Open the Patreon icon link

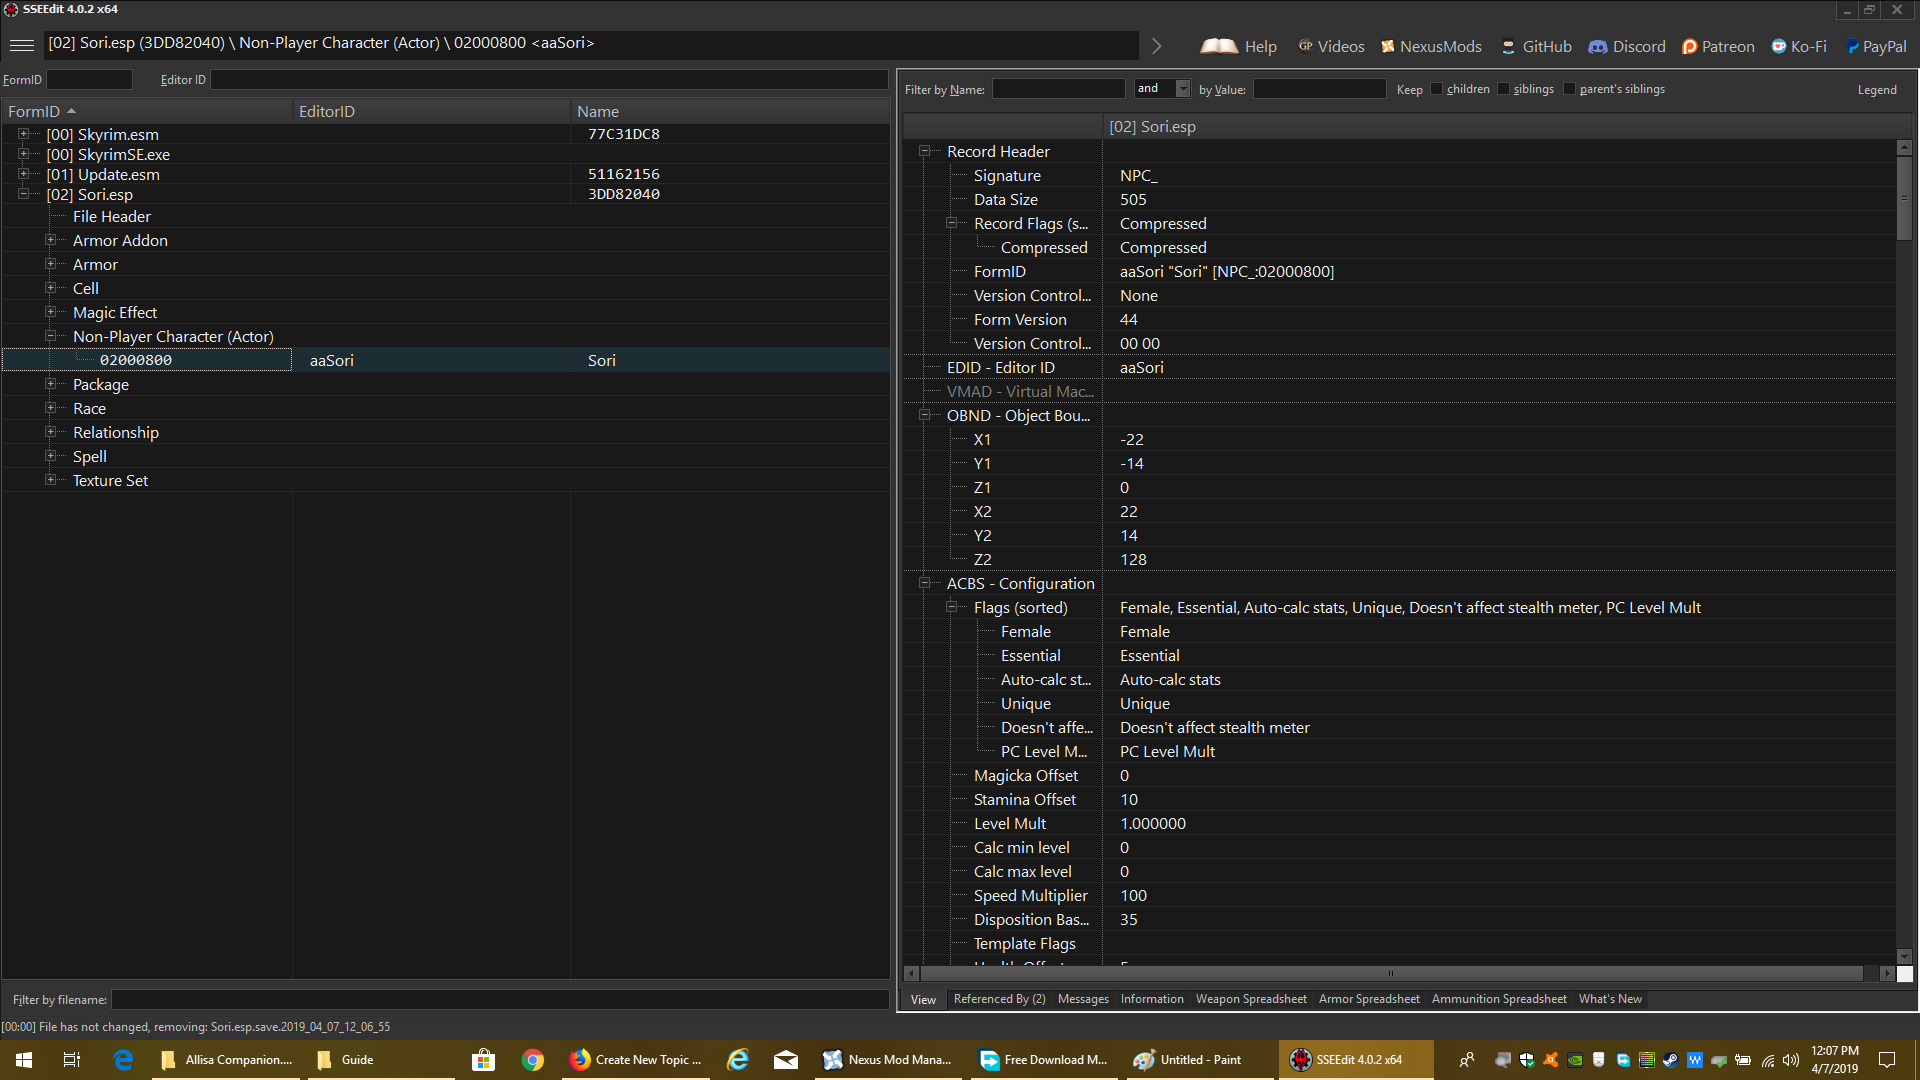coord(1689,46)
